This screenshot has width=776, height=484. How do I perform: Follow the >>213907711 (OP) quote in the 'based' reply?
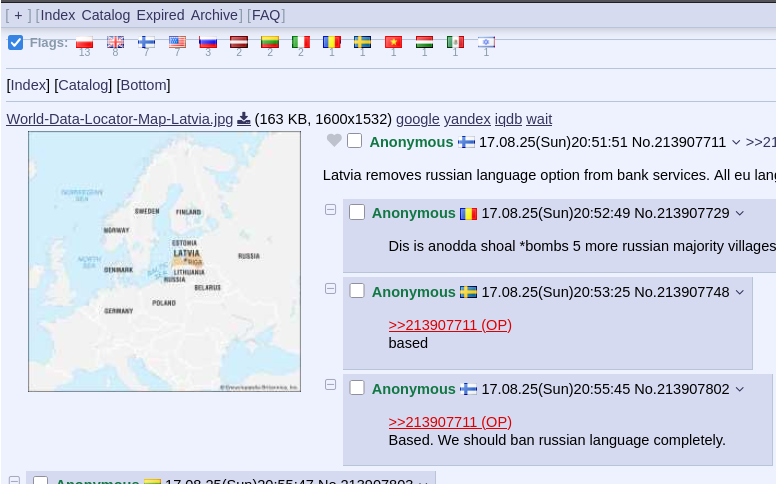pyautogui.click(x=450, y=325)
